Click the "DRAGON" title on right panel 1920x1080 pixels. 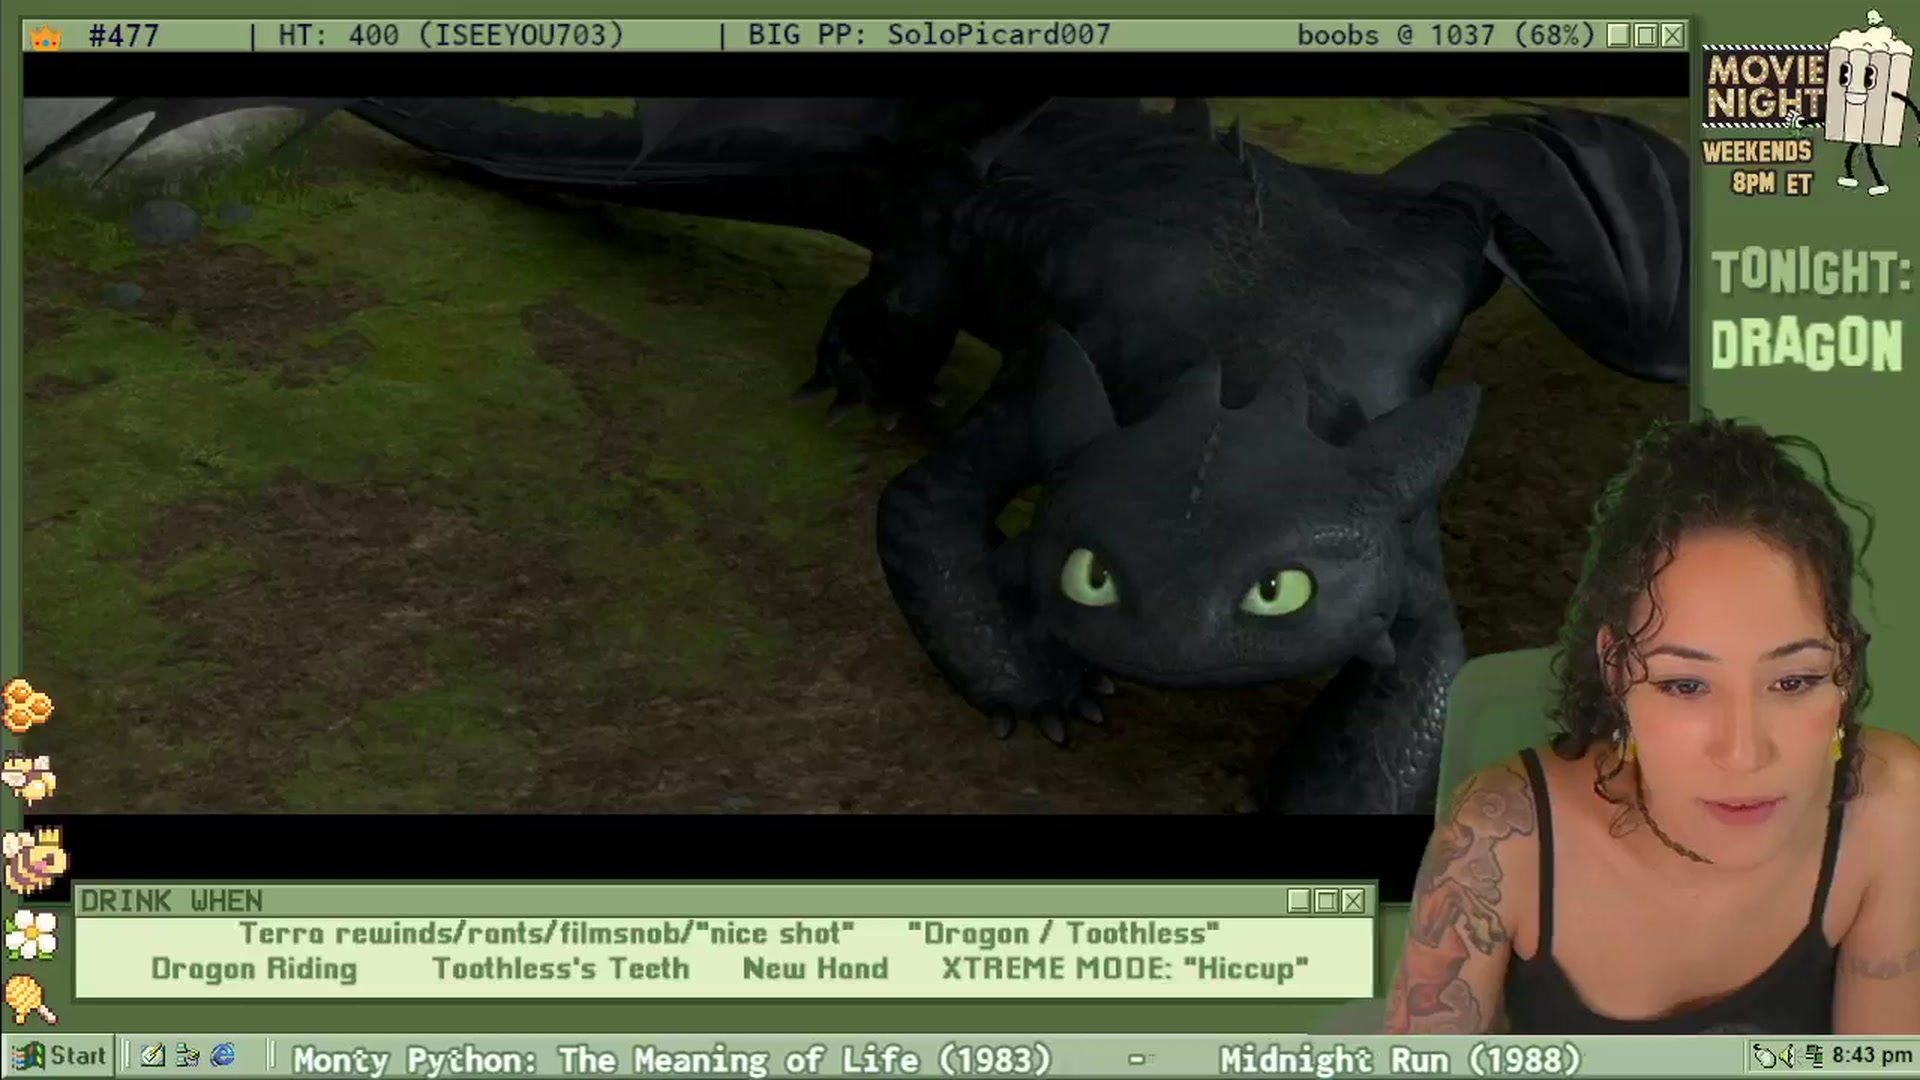point(1806,345)
